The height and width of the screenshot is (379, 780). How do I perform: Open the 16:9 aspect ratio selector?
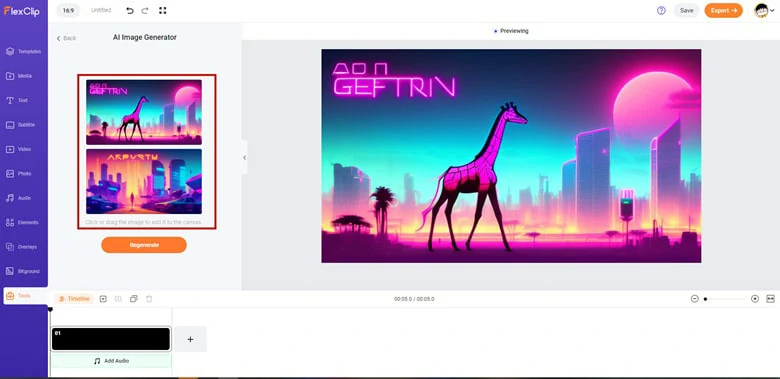pyautogui.click(x=68, y=10)
